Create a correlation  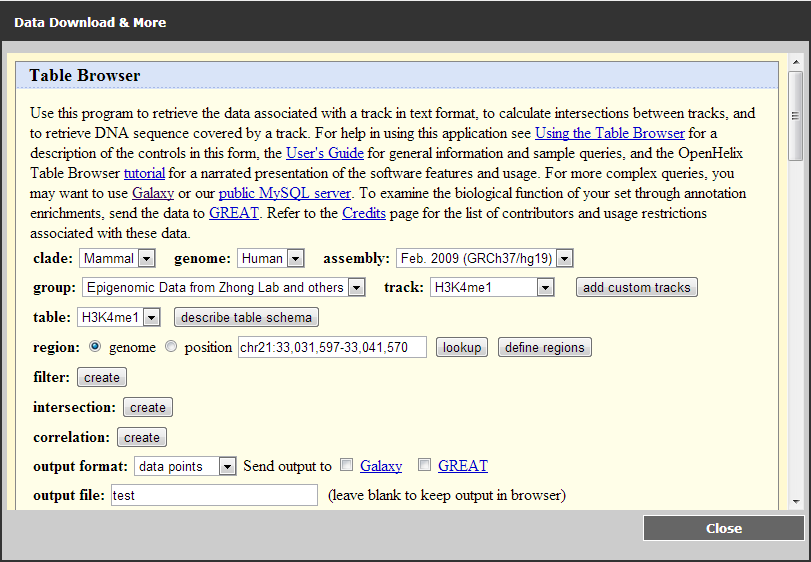(142, 437)
